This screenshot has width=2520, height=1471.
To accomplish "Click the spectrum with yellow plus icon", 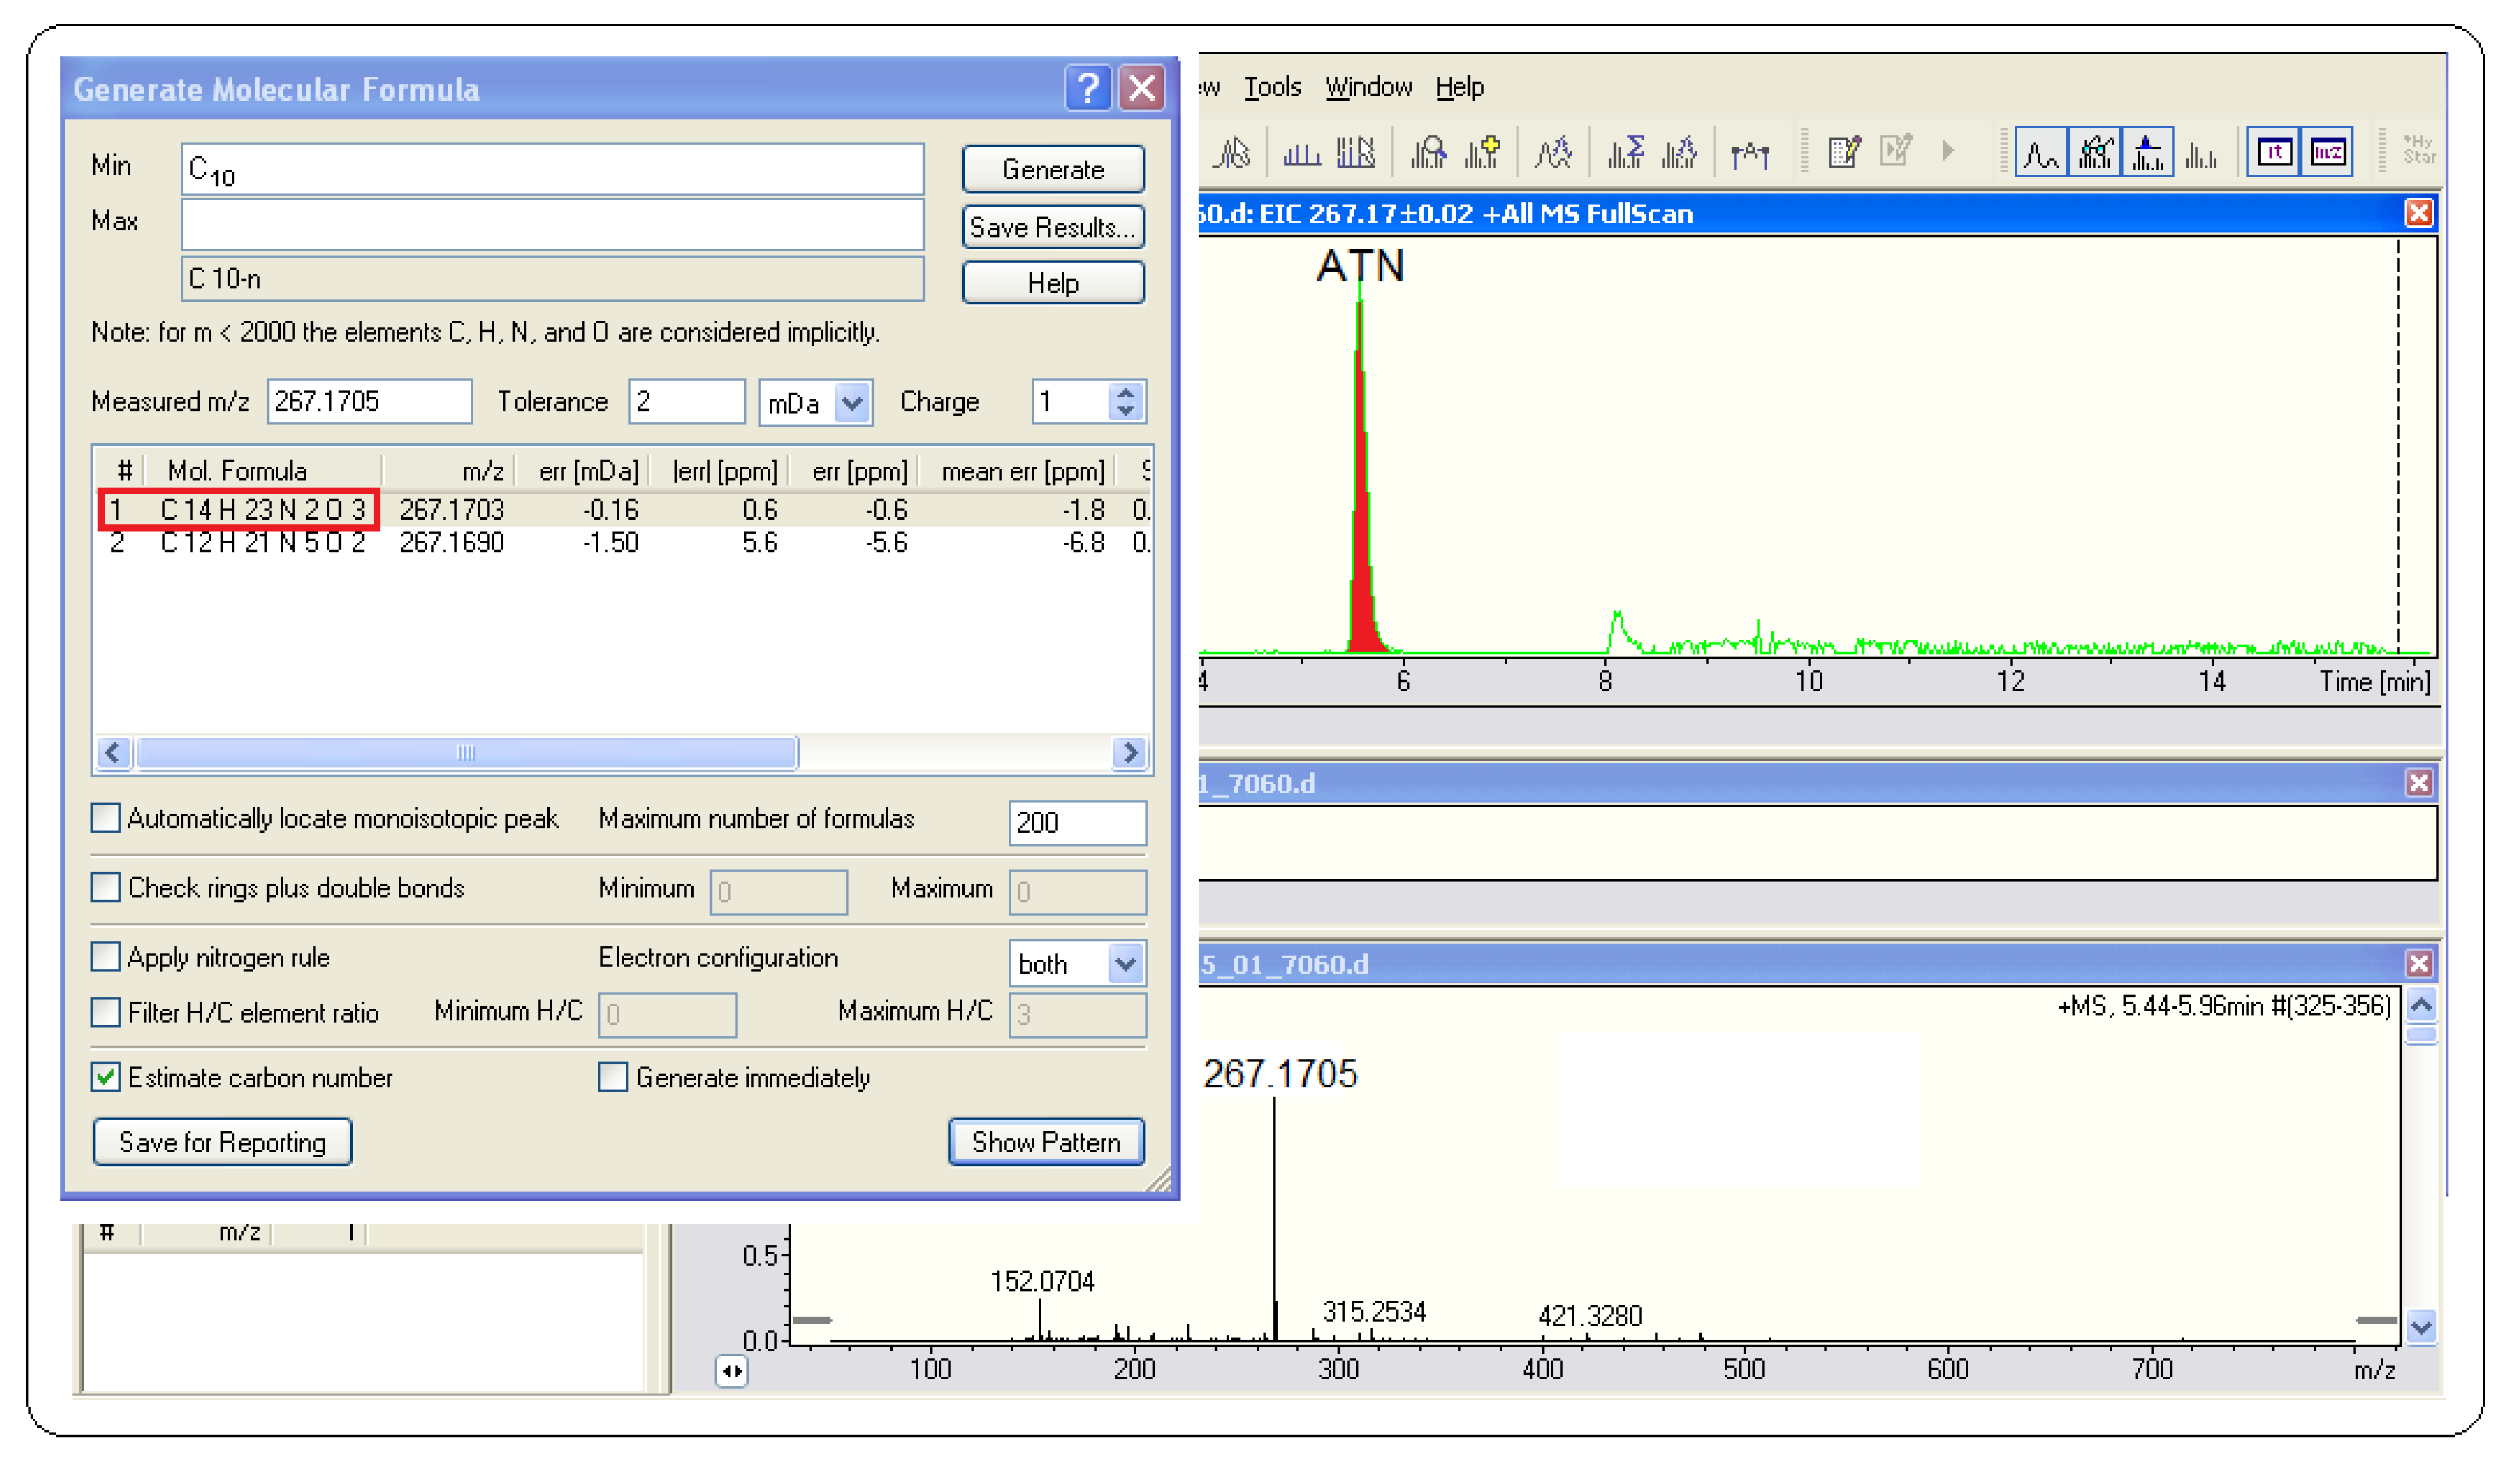I will pos(1482,152).
